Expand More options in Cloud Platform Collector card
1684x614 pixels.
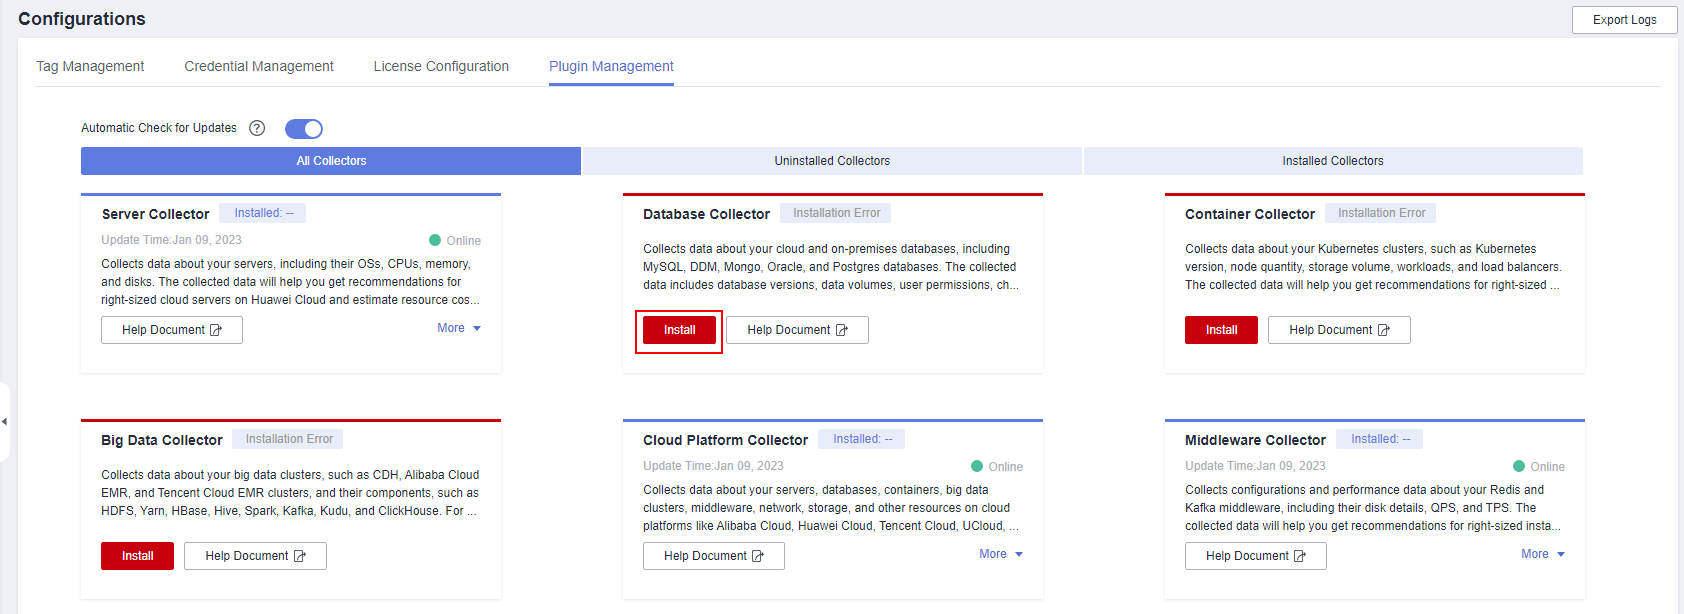pyautogui.click(x=1001, y=554)
